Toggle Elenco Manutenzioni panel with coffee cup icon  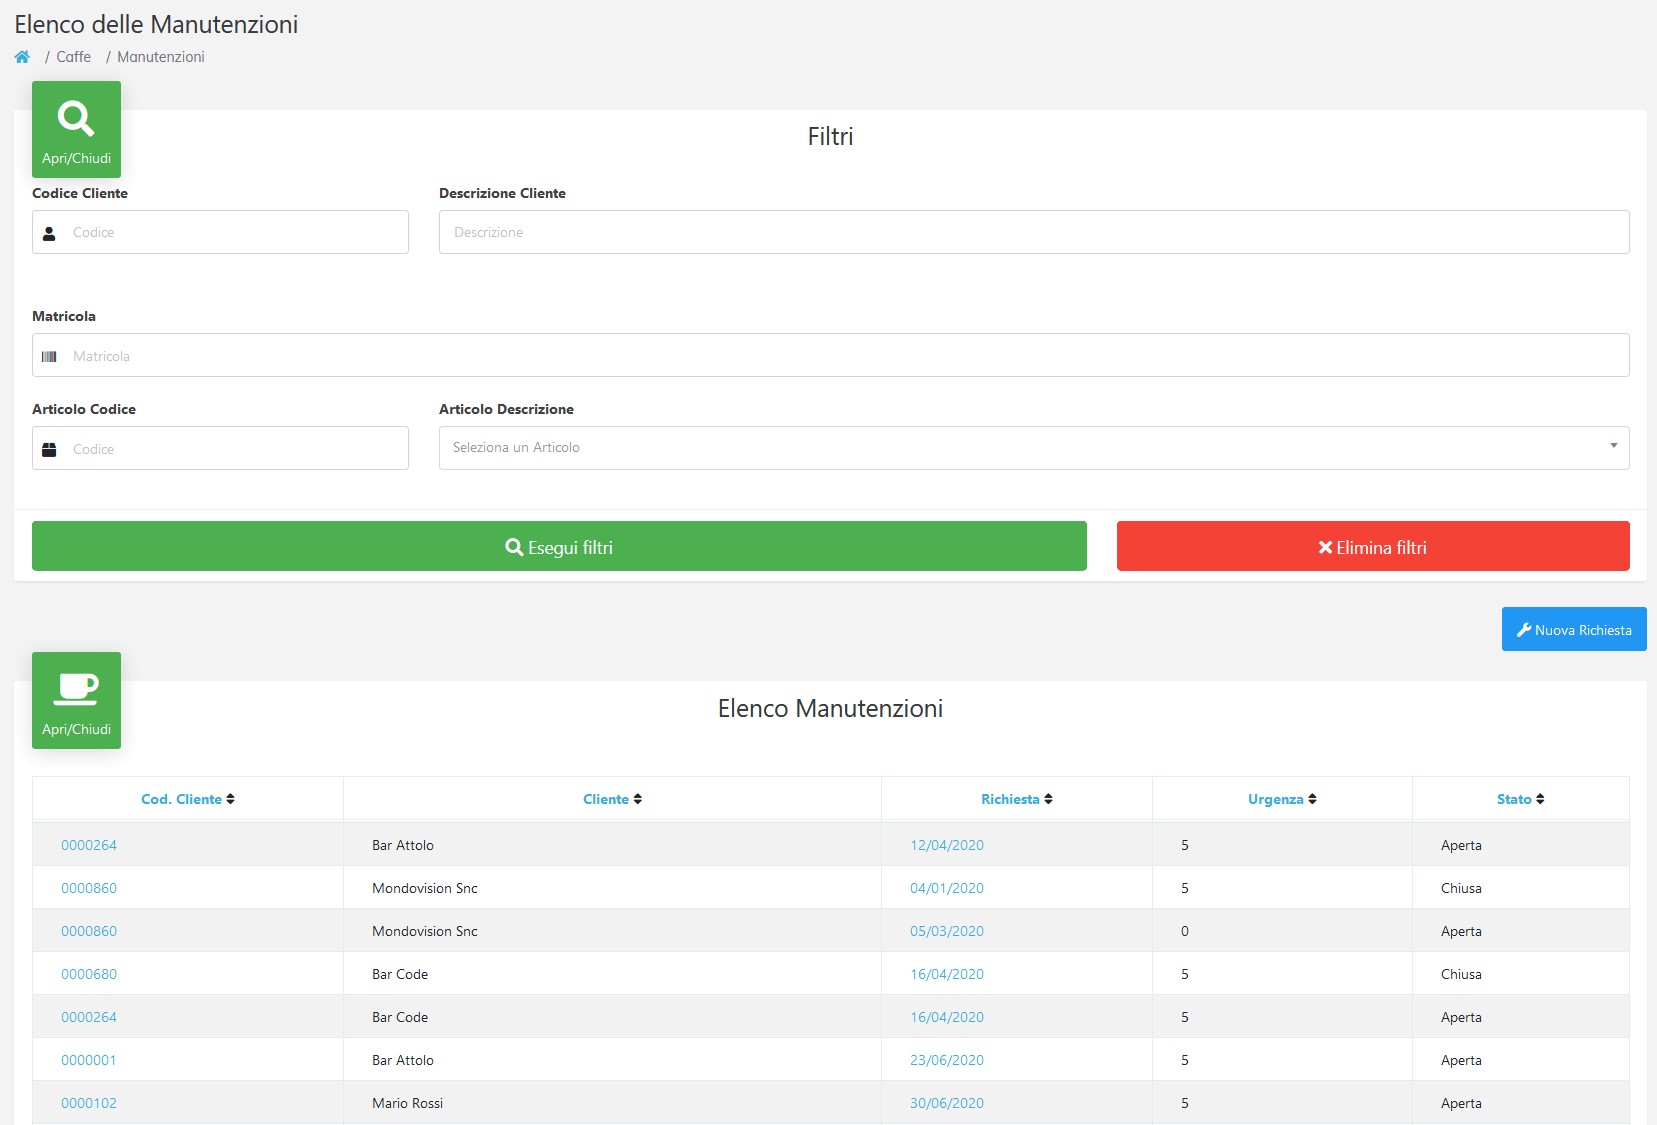point(76,700)
